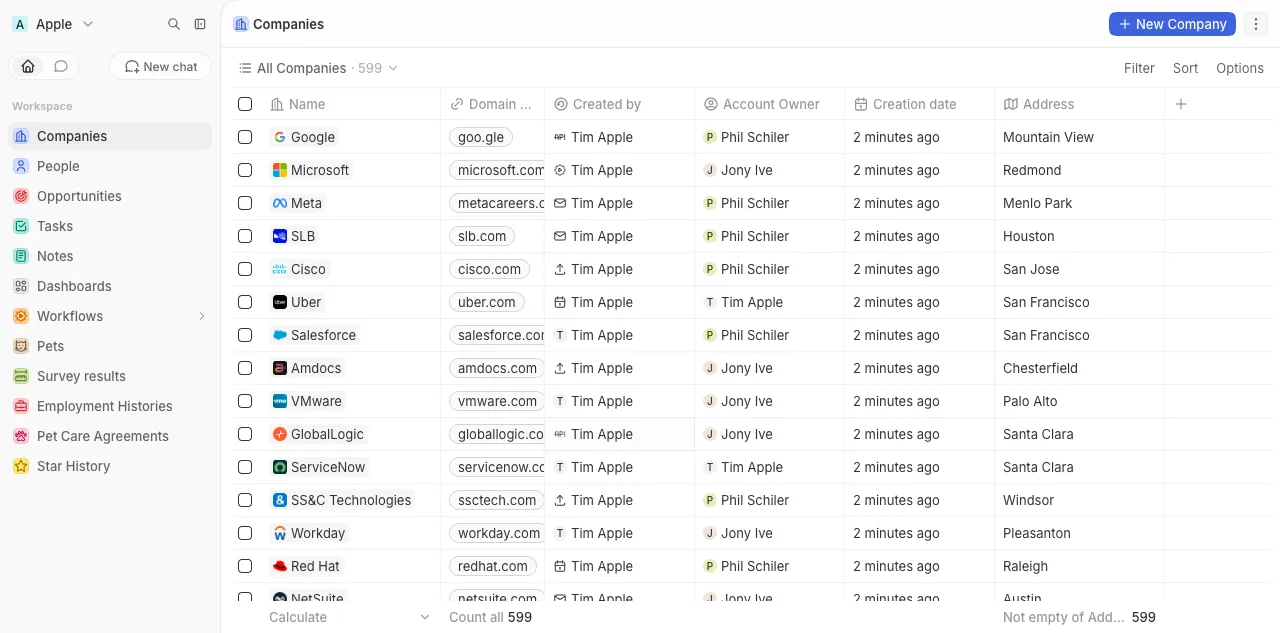Viewport: 1280px width, 633px height.
Task: Click the Companies building icon in header
Action: pos(241,24)
